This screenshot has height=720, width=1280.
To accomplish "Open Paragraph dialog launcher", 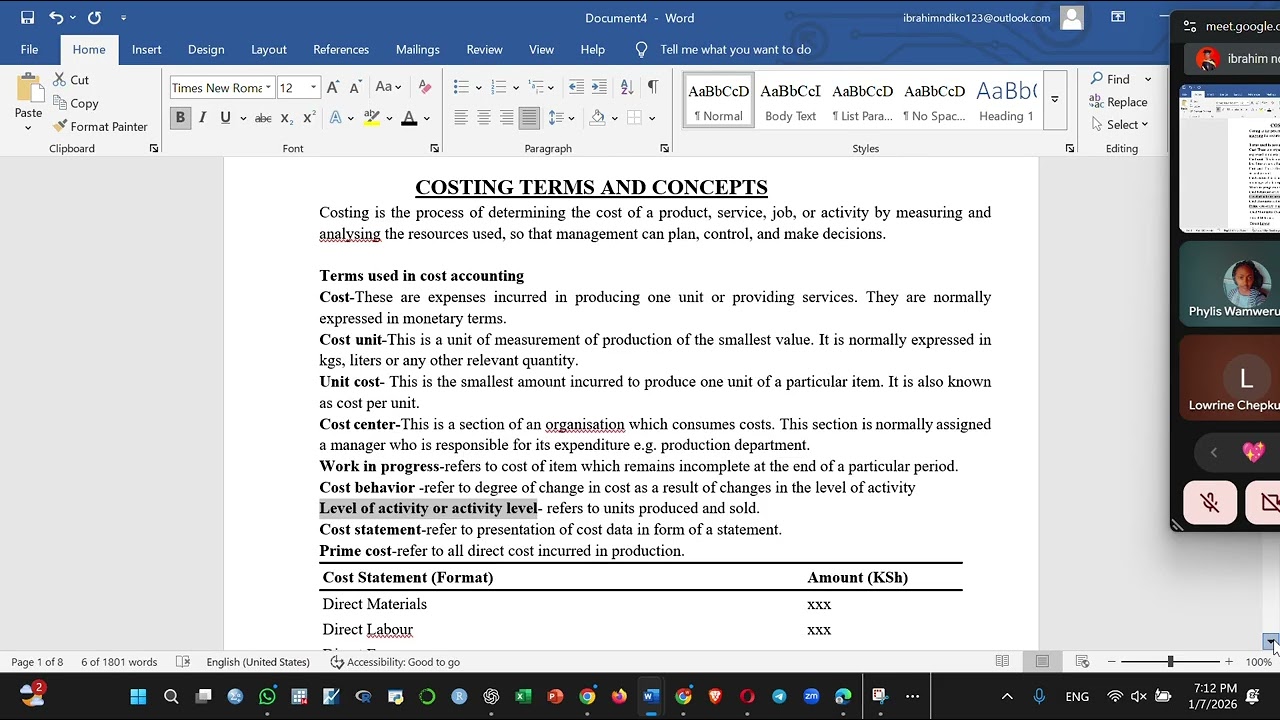I will click(665, 148).
